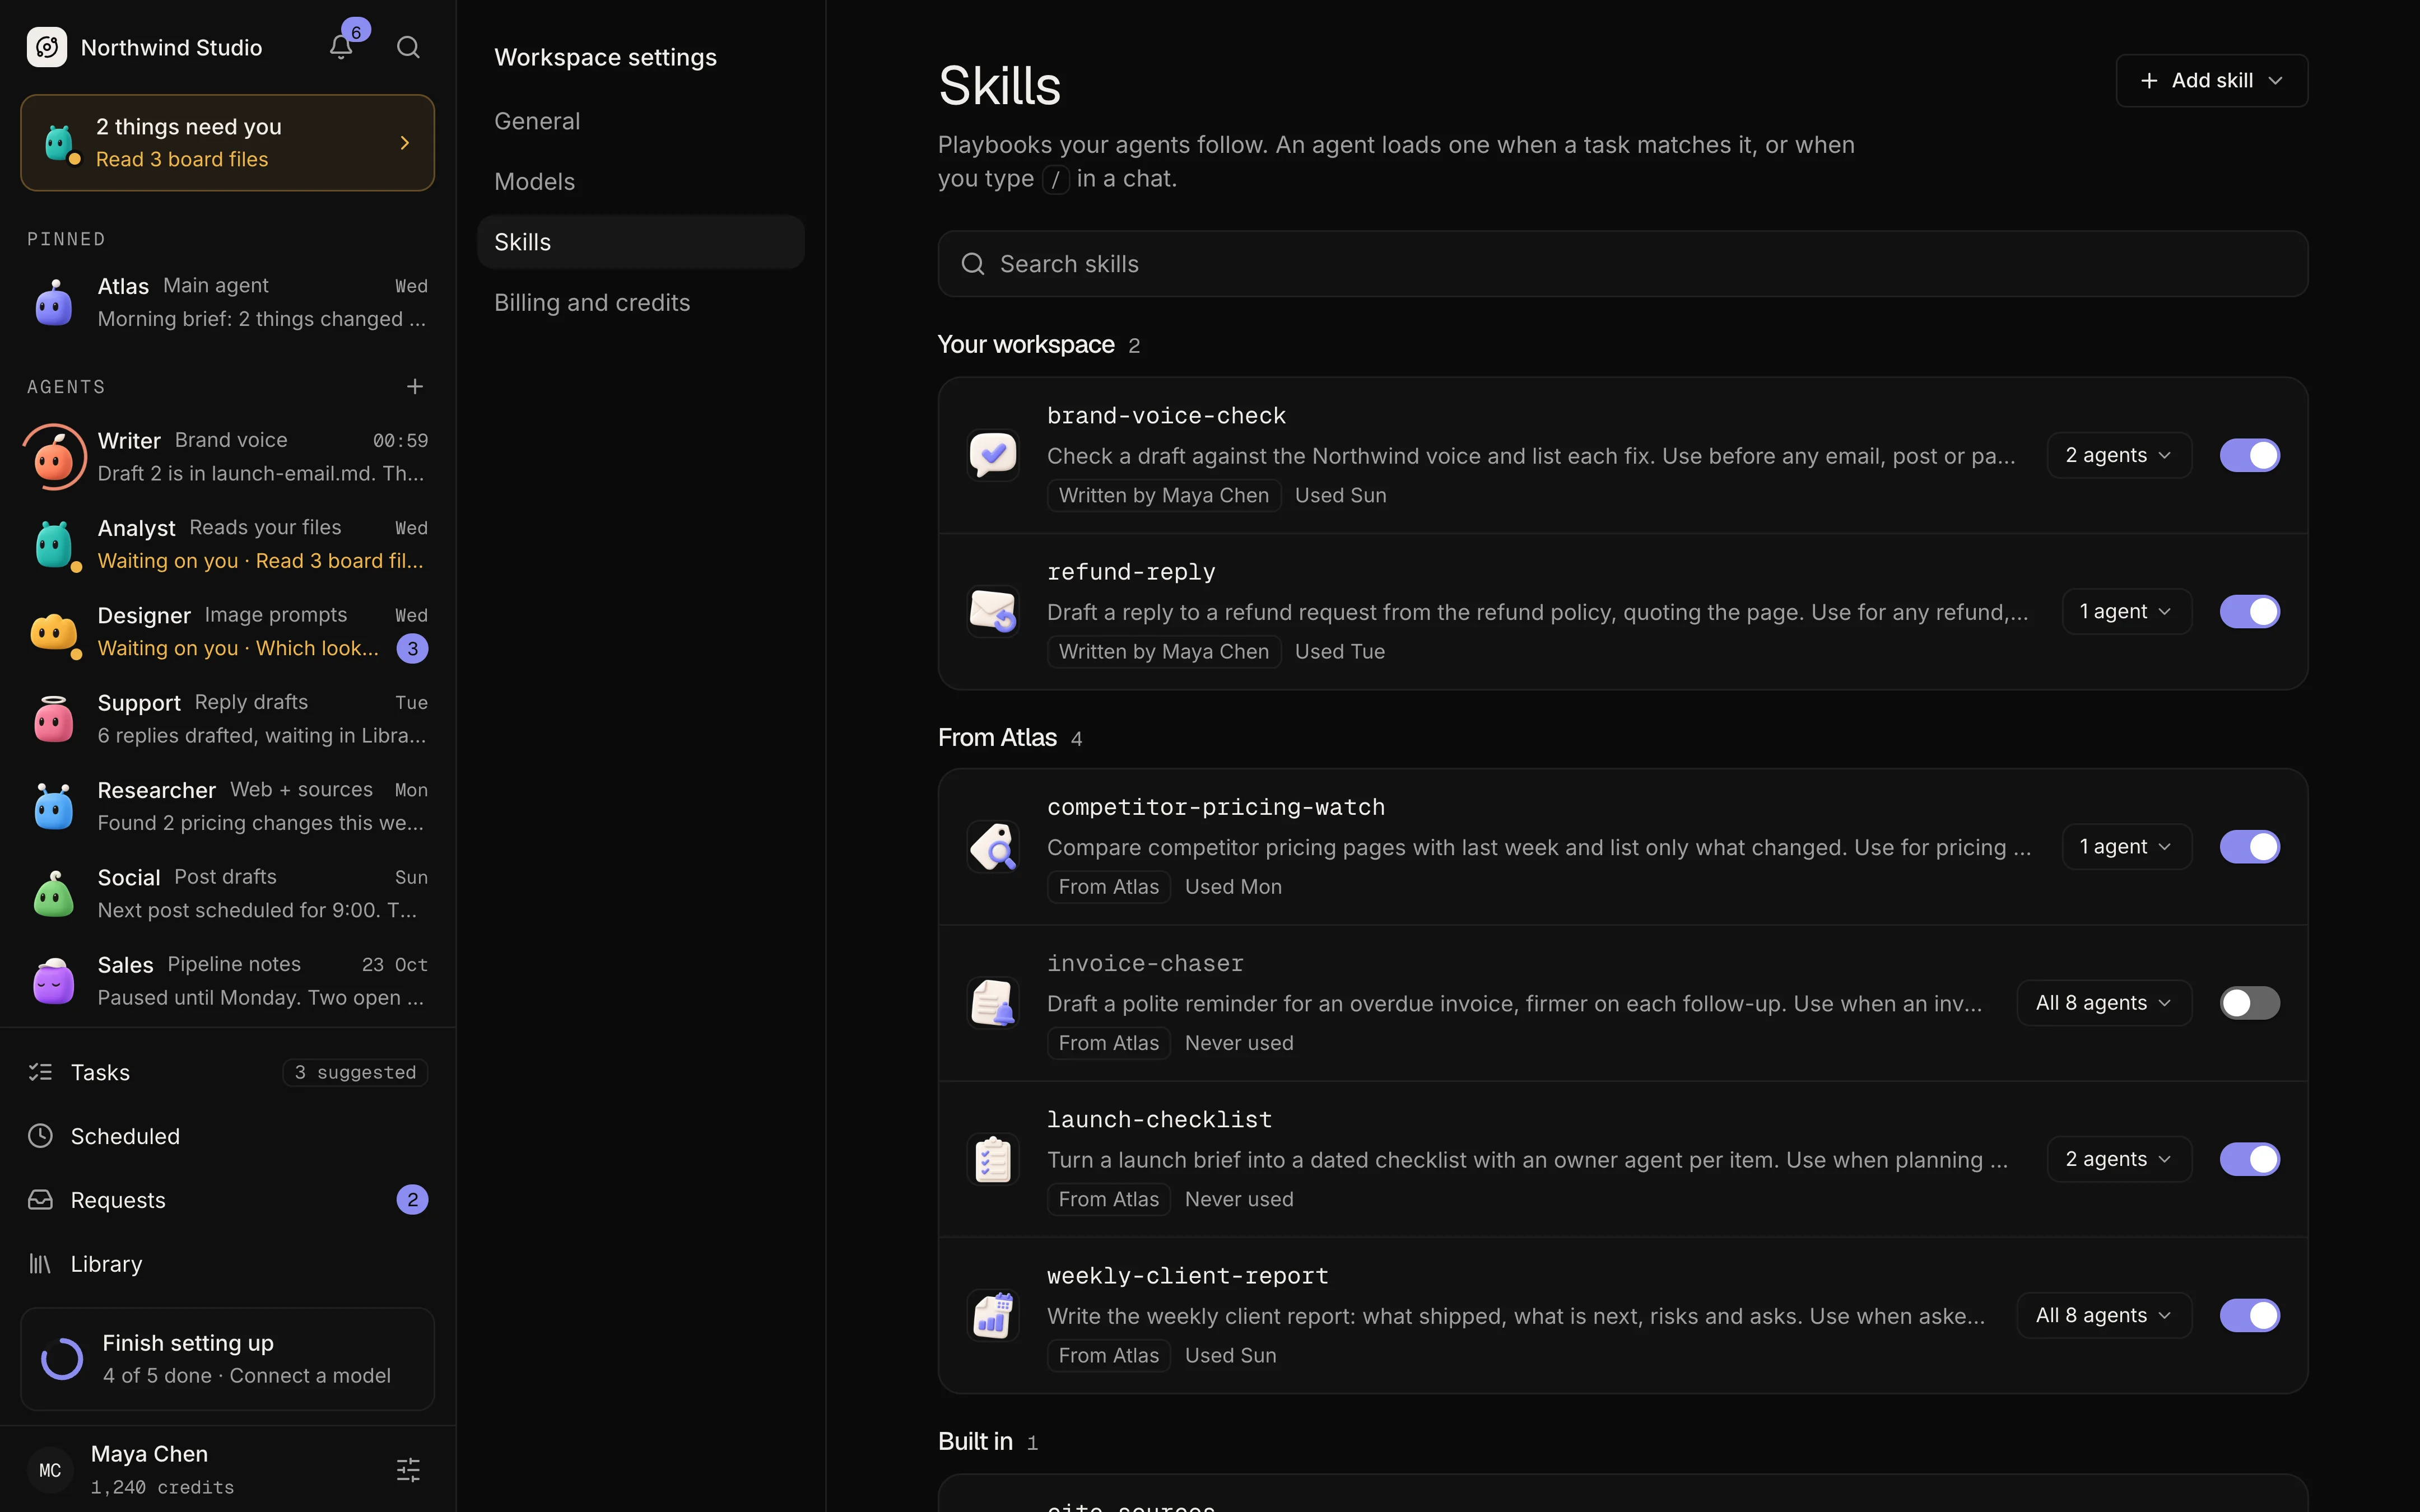Click the Search skills field
2420x1512 pixels.
tap(1622, 264)
